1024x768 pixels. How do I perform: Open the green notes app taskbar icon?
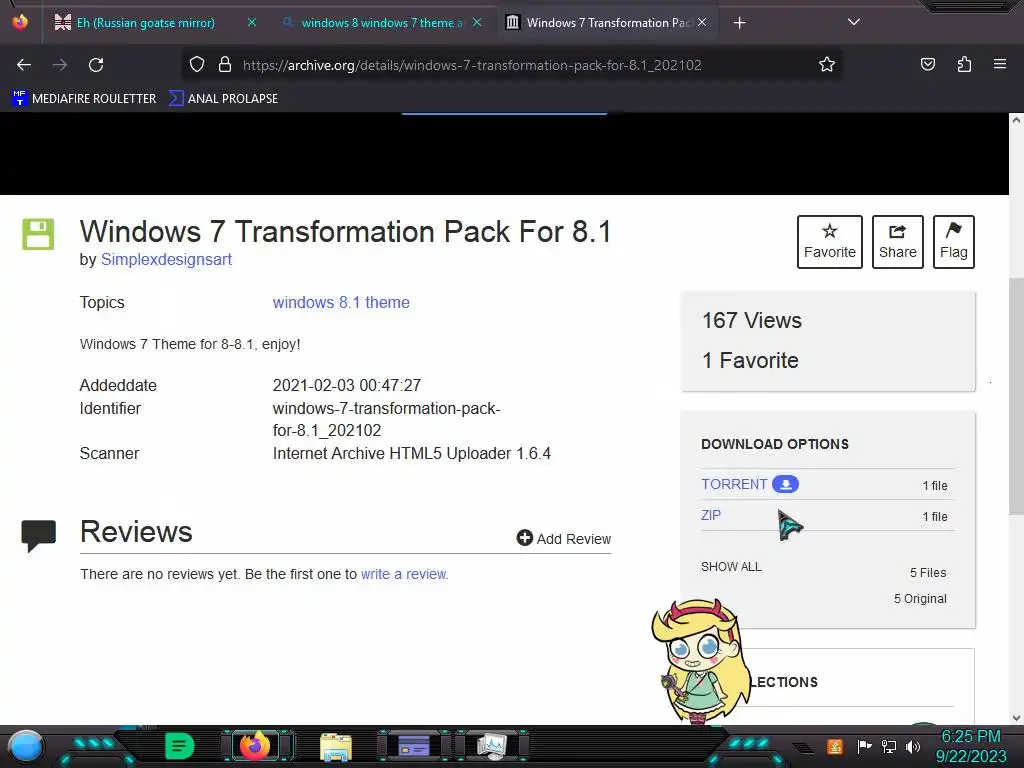tap(180, 746)
